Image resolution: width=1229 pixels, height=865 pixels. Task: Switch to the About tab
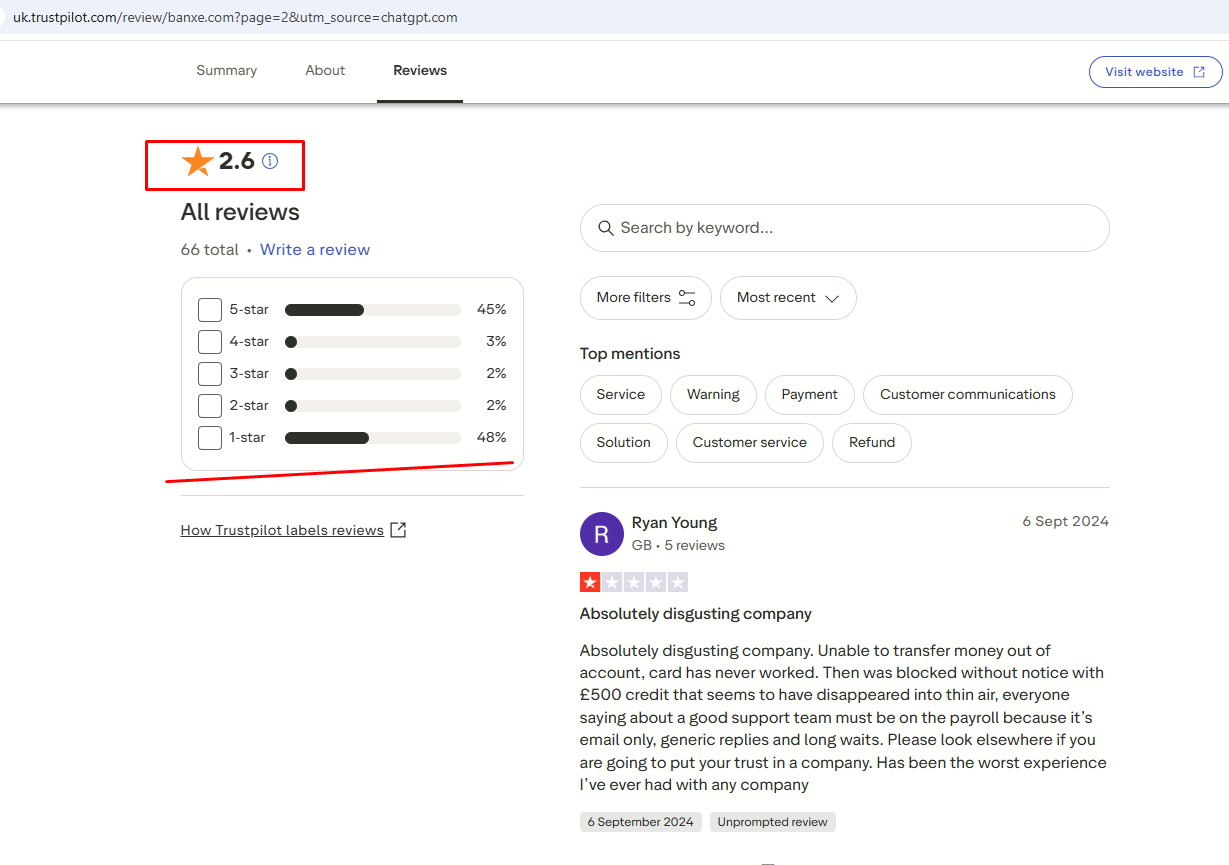[325, 71]
